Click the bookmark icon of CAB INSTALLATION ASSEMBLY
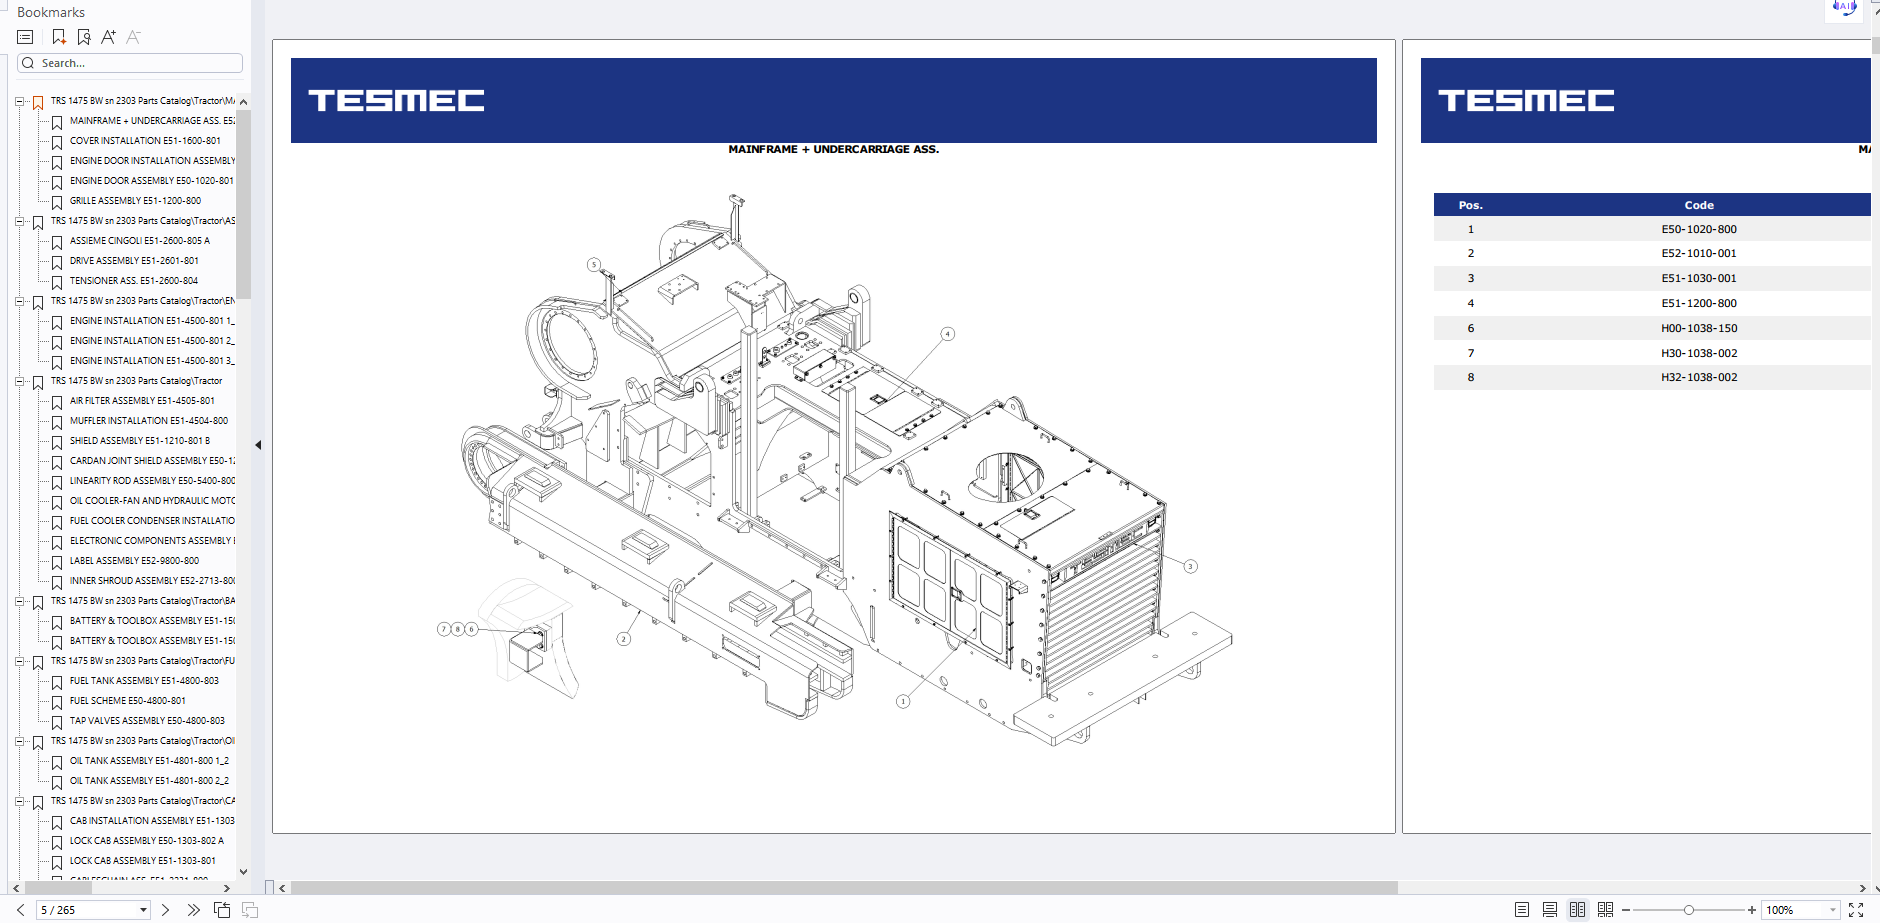The width and height of the screenshot is (1880, 923). 57,822
